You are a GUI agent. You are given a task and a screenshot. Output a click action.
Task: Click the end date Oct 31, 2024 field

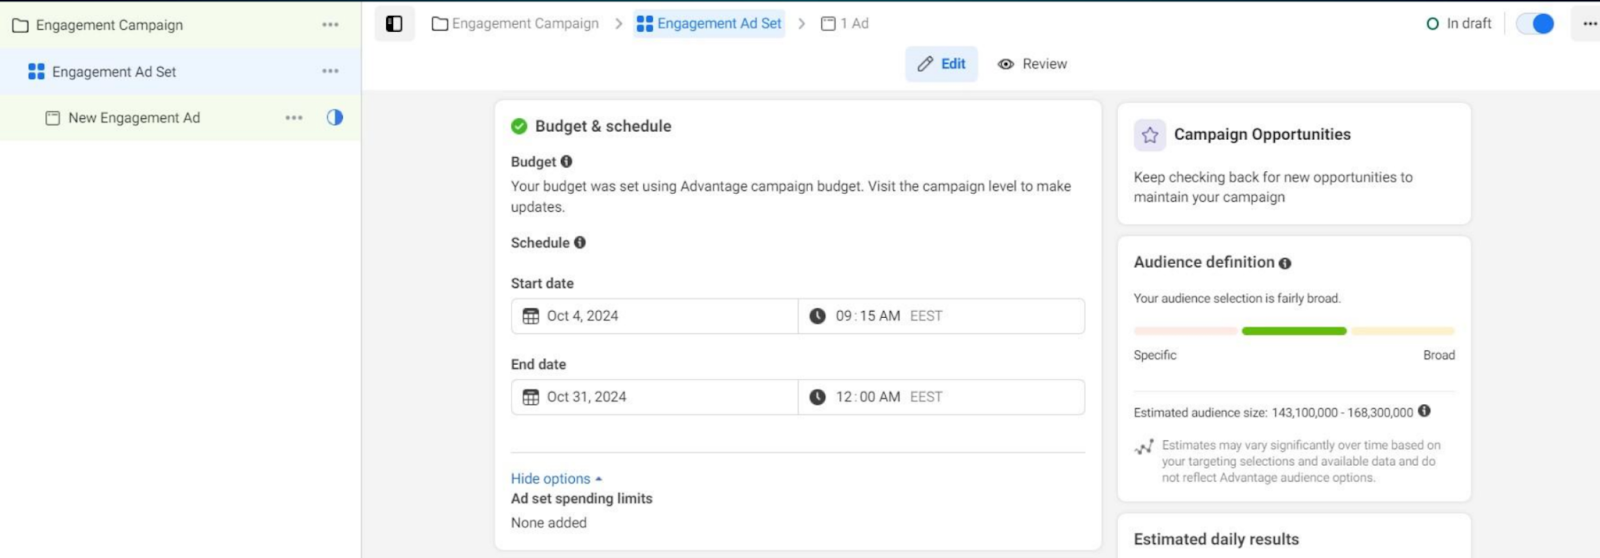point(655,397)
